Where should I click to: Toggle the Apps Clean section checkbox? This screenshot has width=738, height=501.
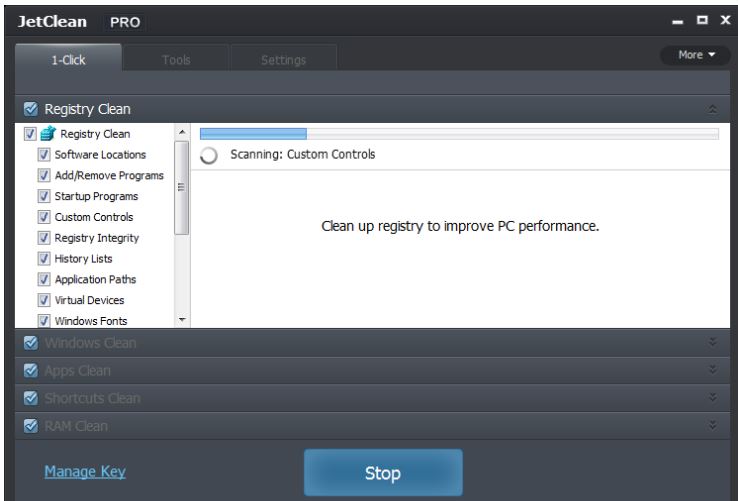point(31,371)
